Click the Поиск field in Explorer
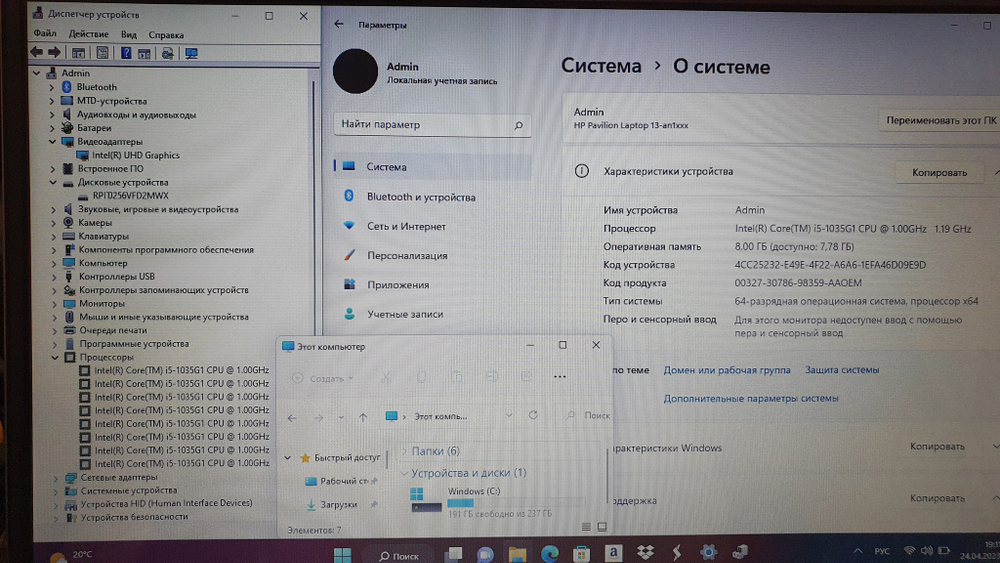This screenshot has width=1000, height=563. (587, 416)
